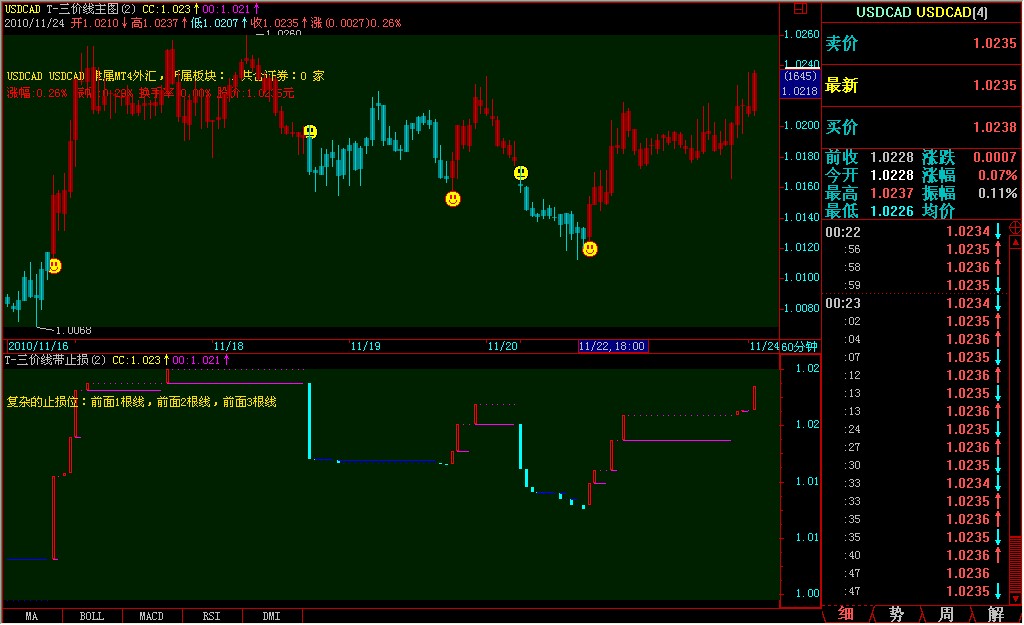
Task: Switch to MACD indicator tab
Action: (x=152, y=616)
